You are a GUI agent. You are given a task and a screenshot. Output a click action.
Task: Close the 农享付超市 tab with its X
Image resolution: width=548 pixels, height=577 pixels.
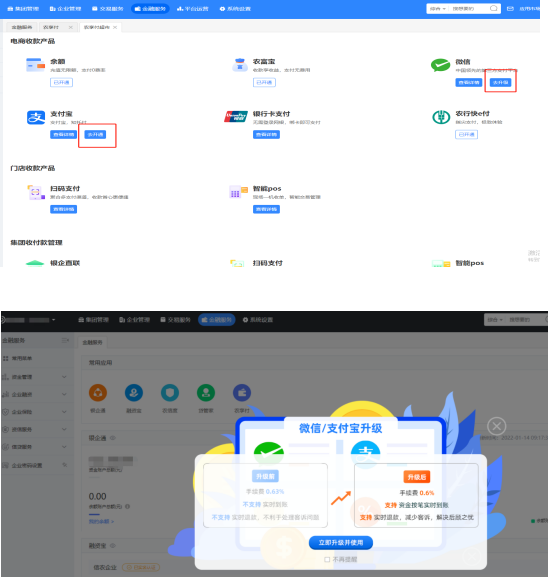115,27
